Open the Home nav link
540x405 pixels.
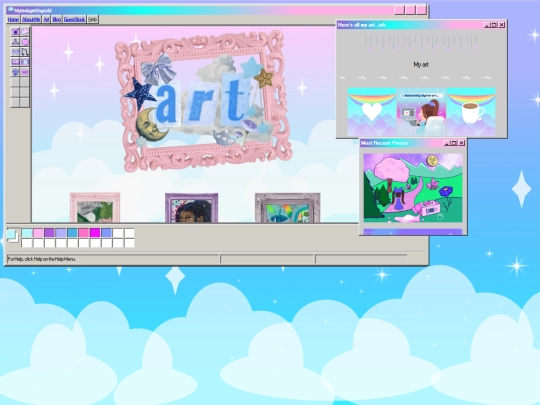[x=13, y=19]
